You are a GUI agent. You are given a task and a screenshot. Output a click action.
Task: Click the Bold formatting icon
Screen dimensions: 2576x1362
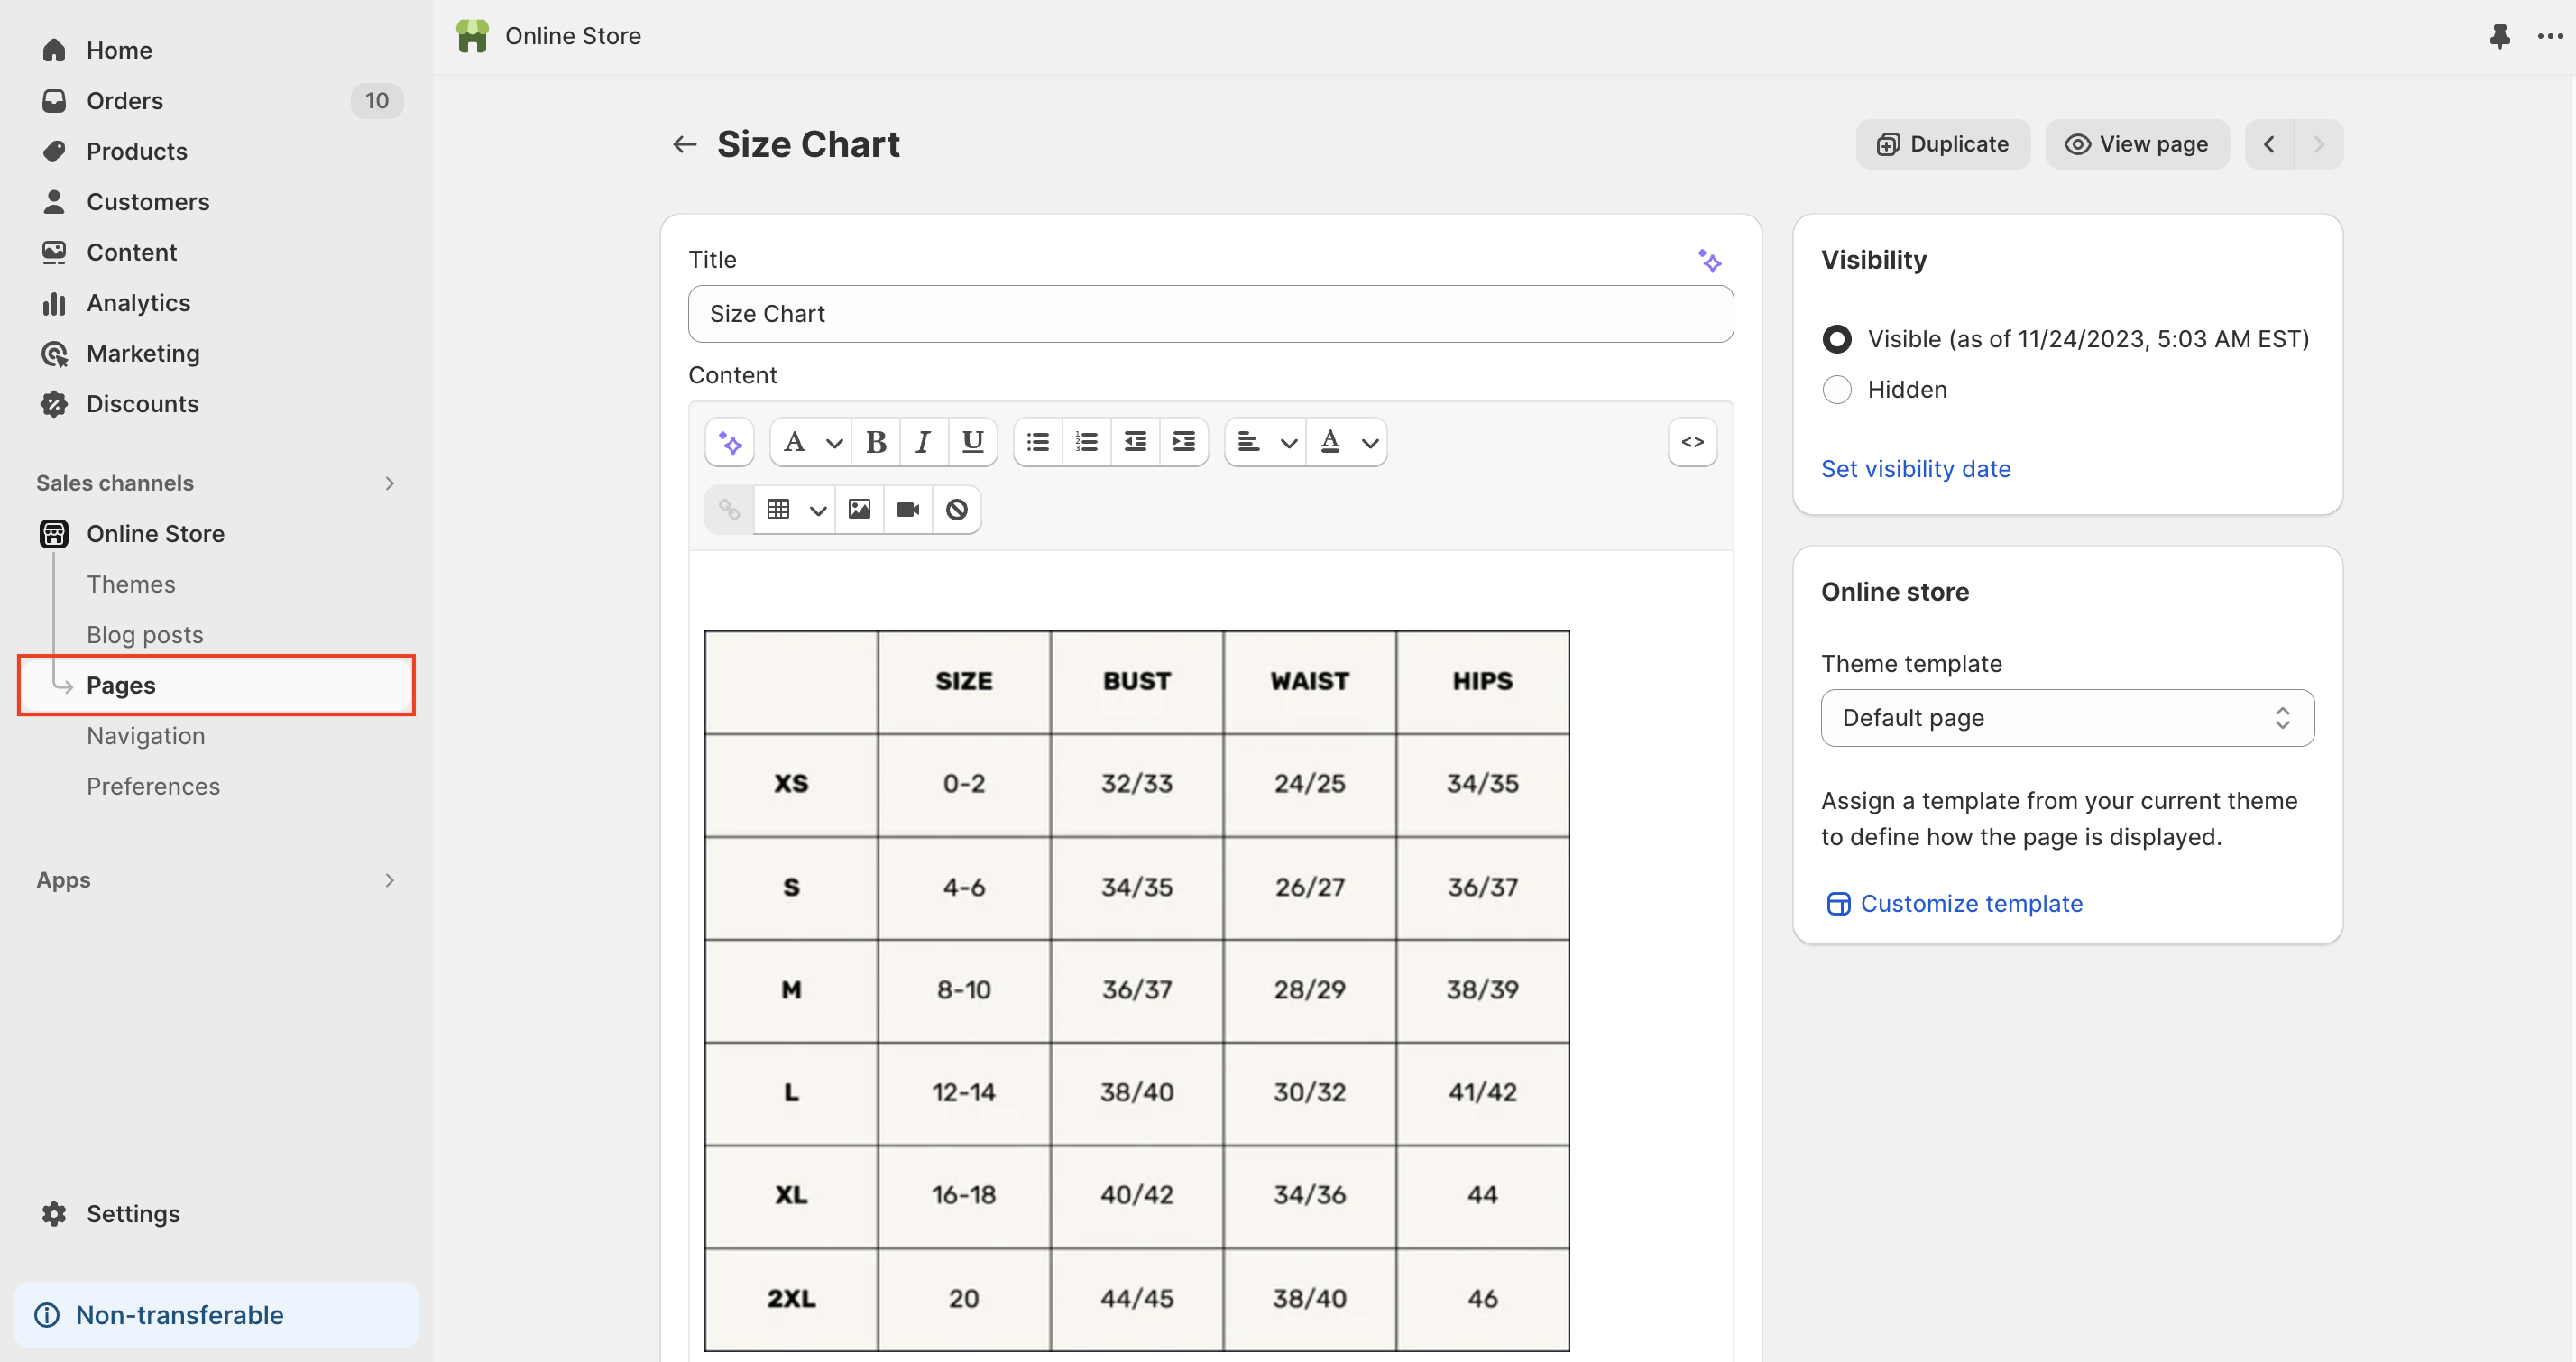[876, 442]
